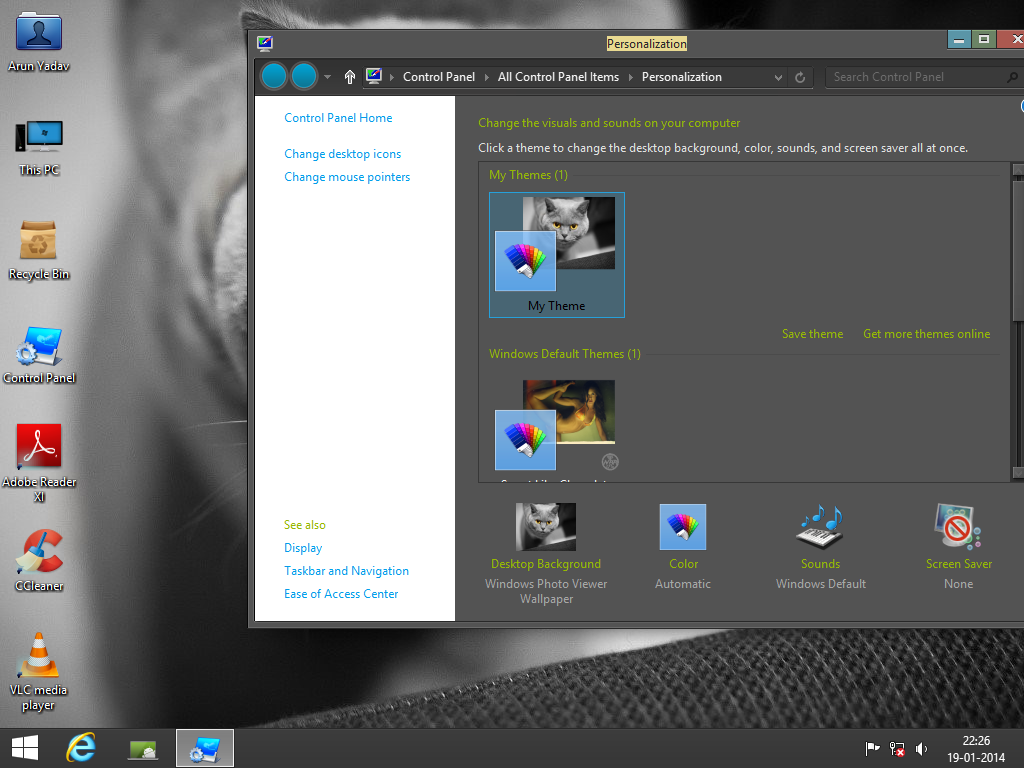Select Change mouse pointers
Image resolution: width=1024 pixels, height=768 pixels.
[x=347, y=176]
